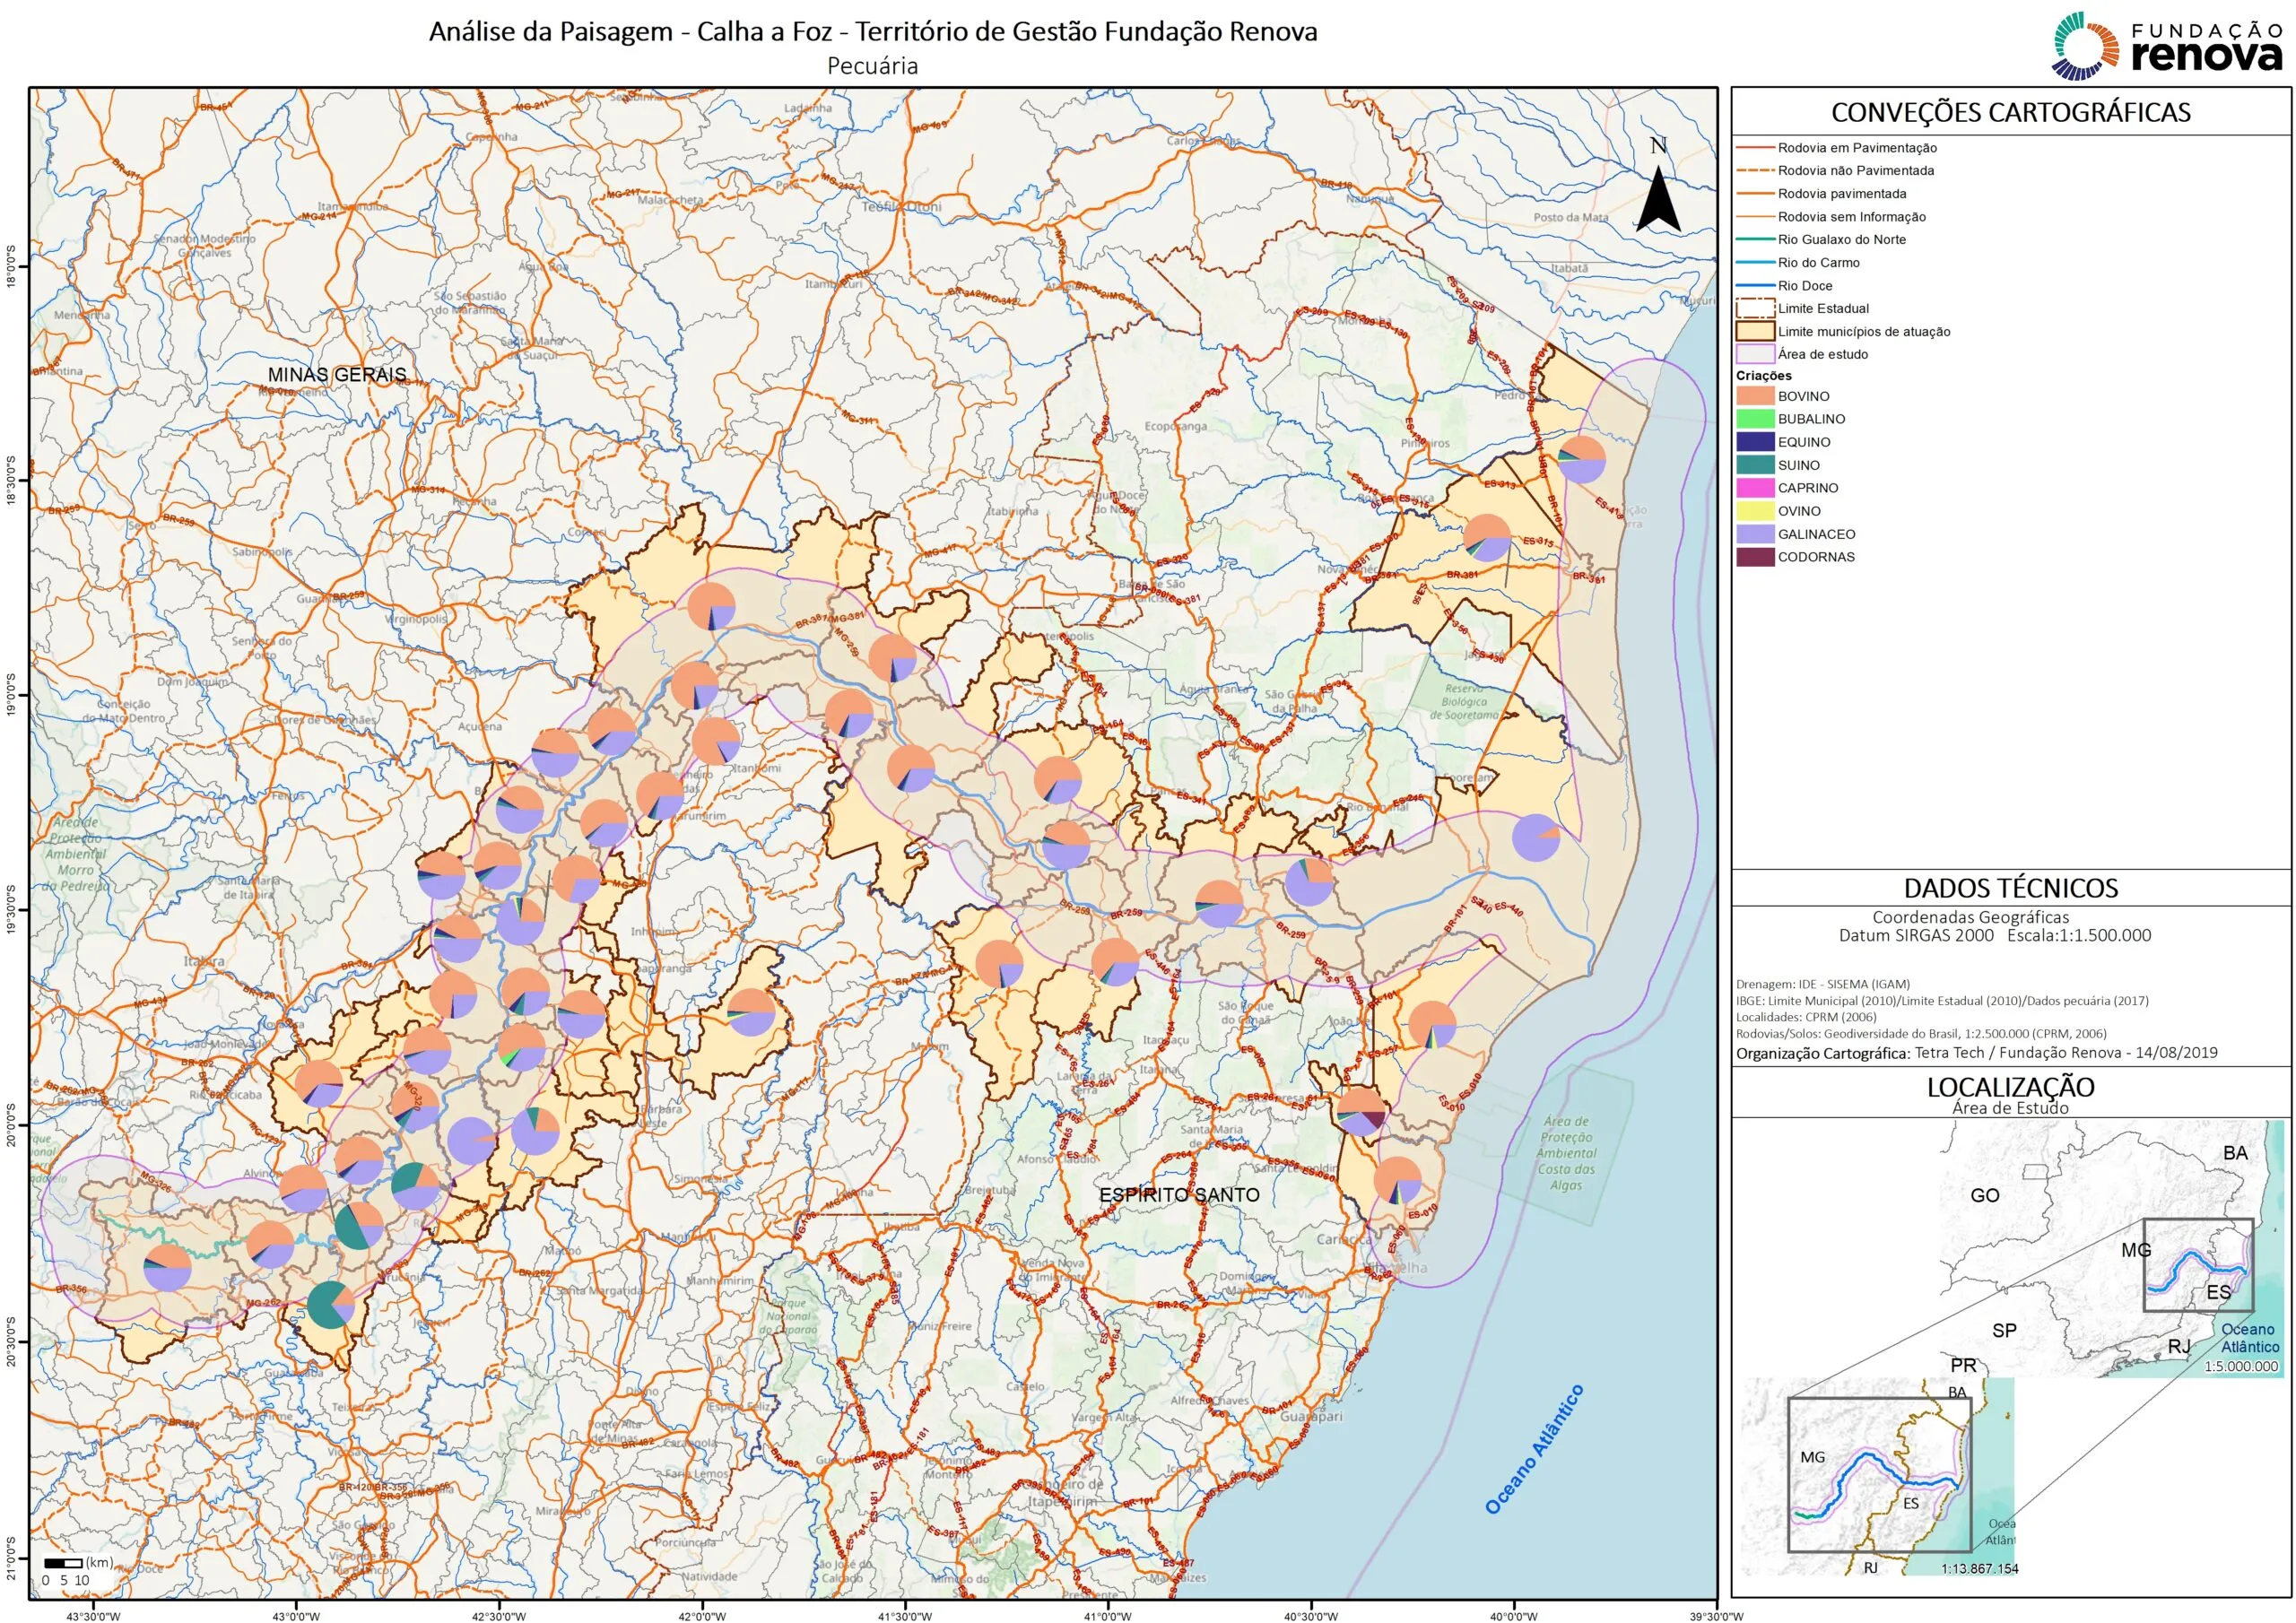The image size is (2296, 1623).
Task: Click the northernmost coastal pie chart
Action: (1582, 459)
